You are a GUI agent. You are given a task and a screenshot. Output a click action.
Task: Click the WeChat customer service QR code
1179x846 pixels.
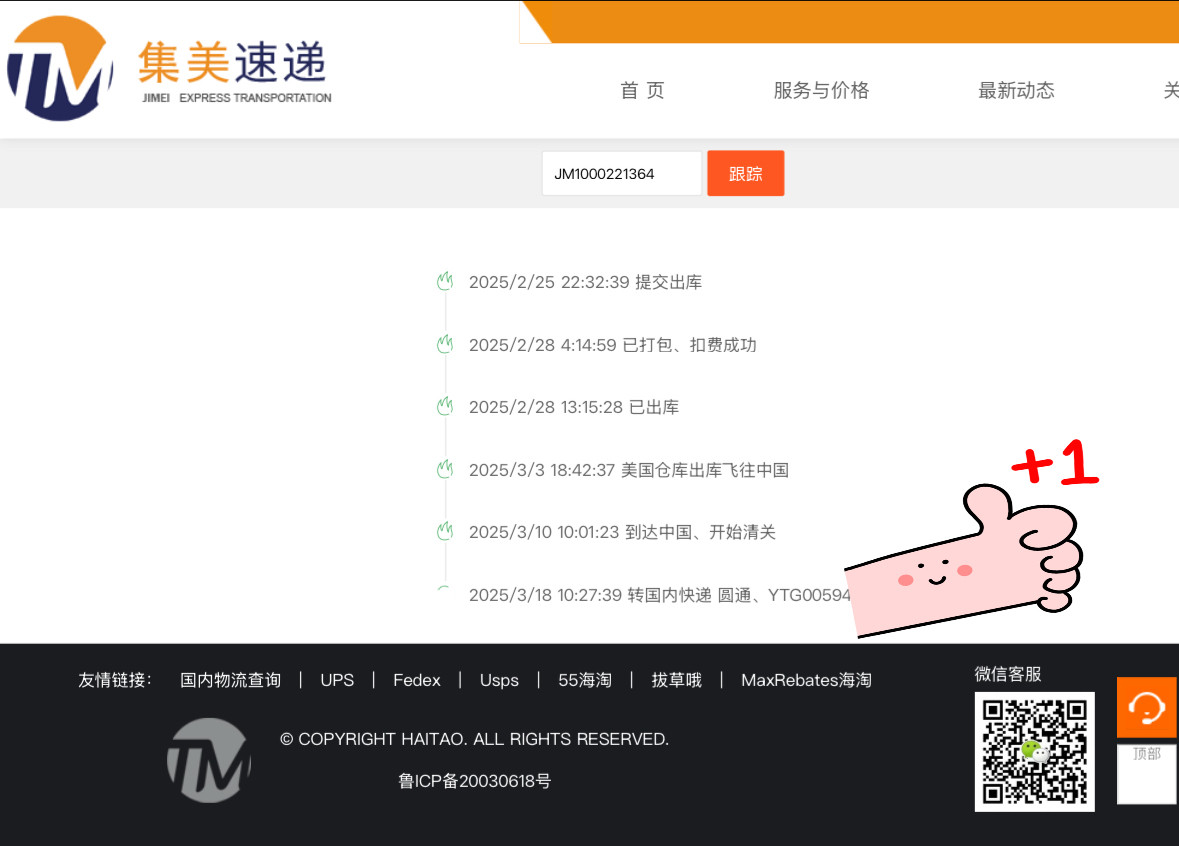(x=1034, y=751)
